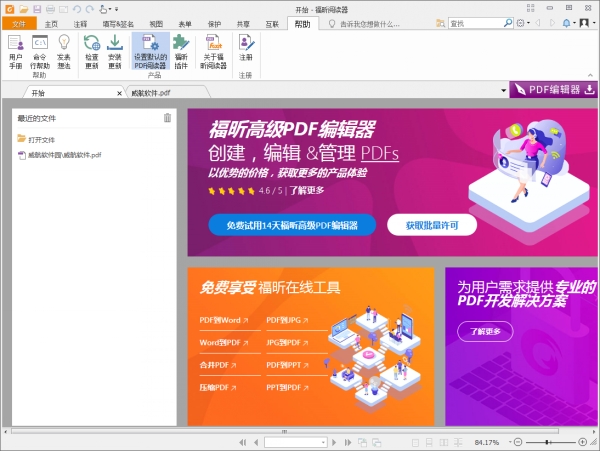Switch to the Share (共享) tab
Image resolution: width=600 pixels, height=451 pixels.
(243, 24)
